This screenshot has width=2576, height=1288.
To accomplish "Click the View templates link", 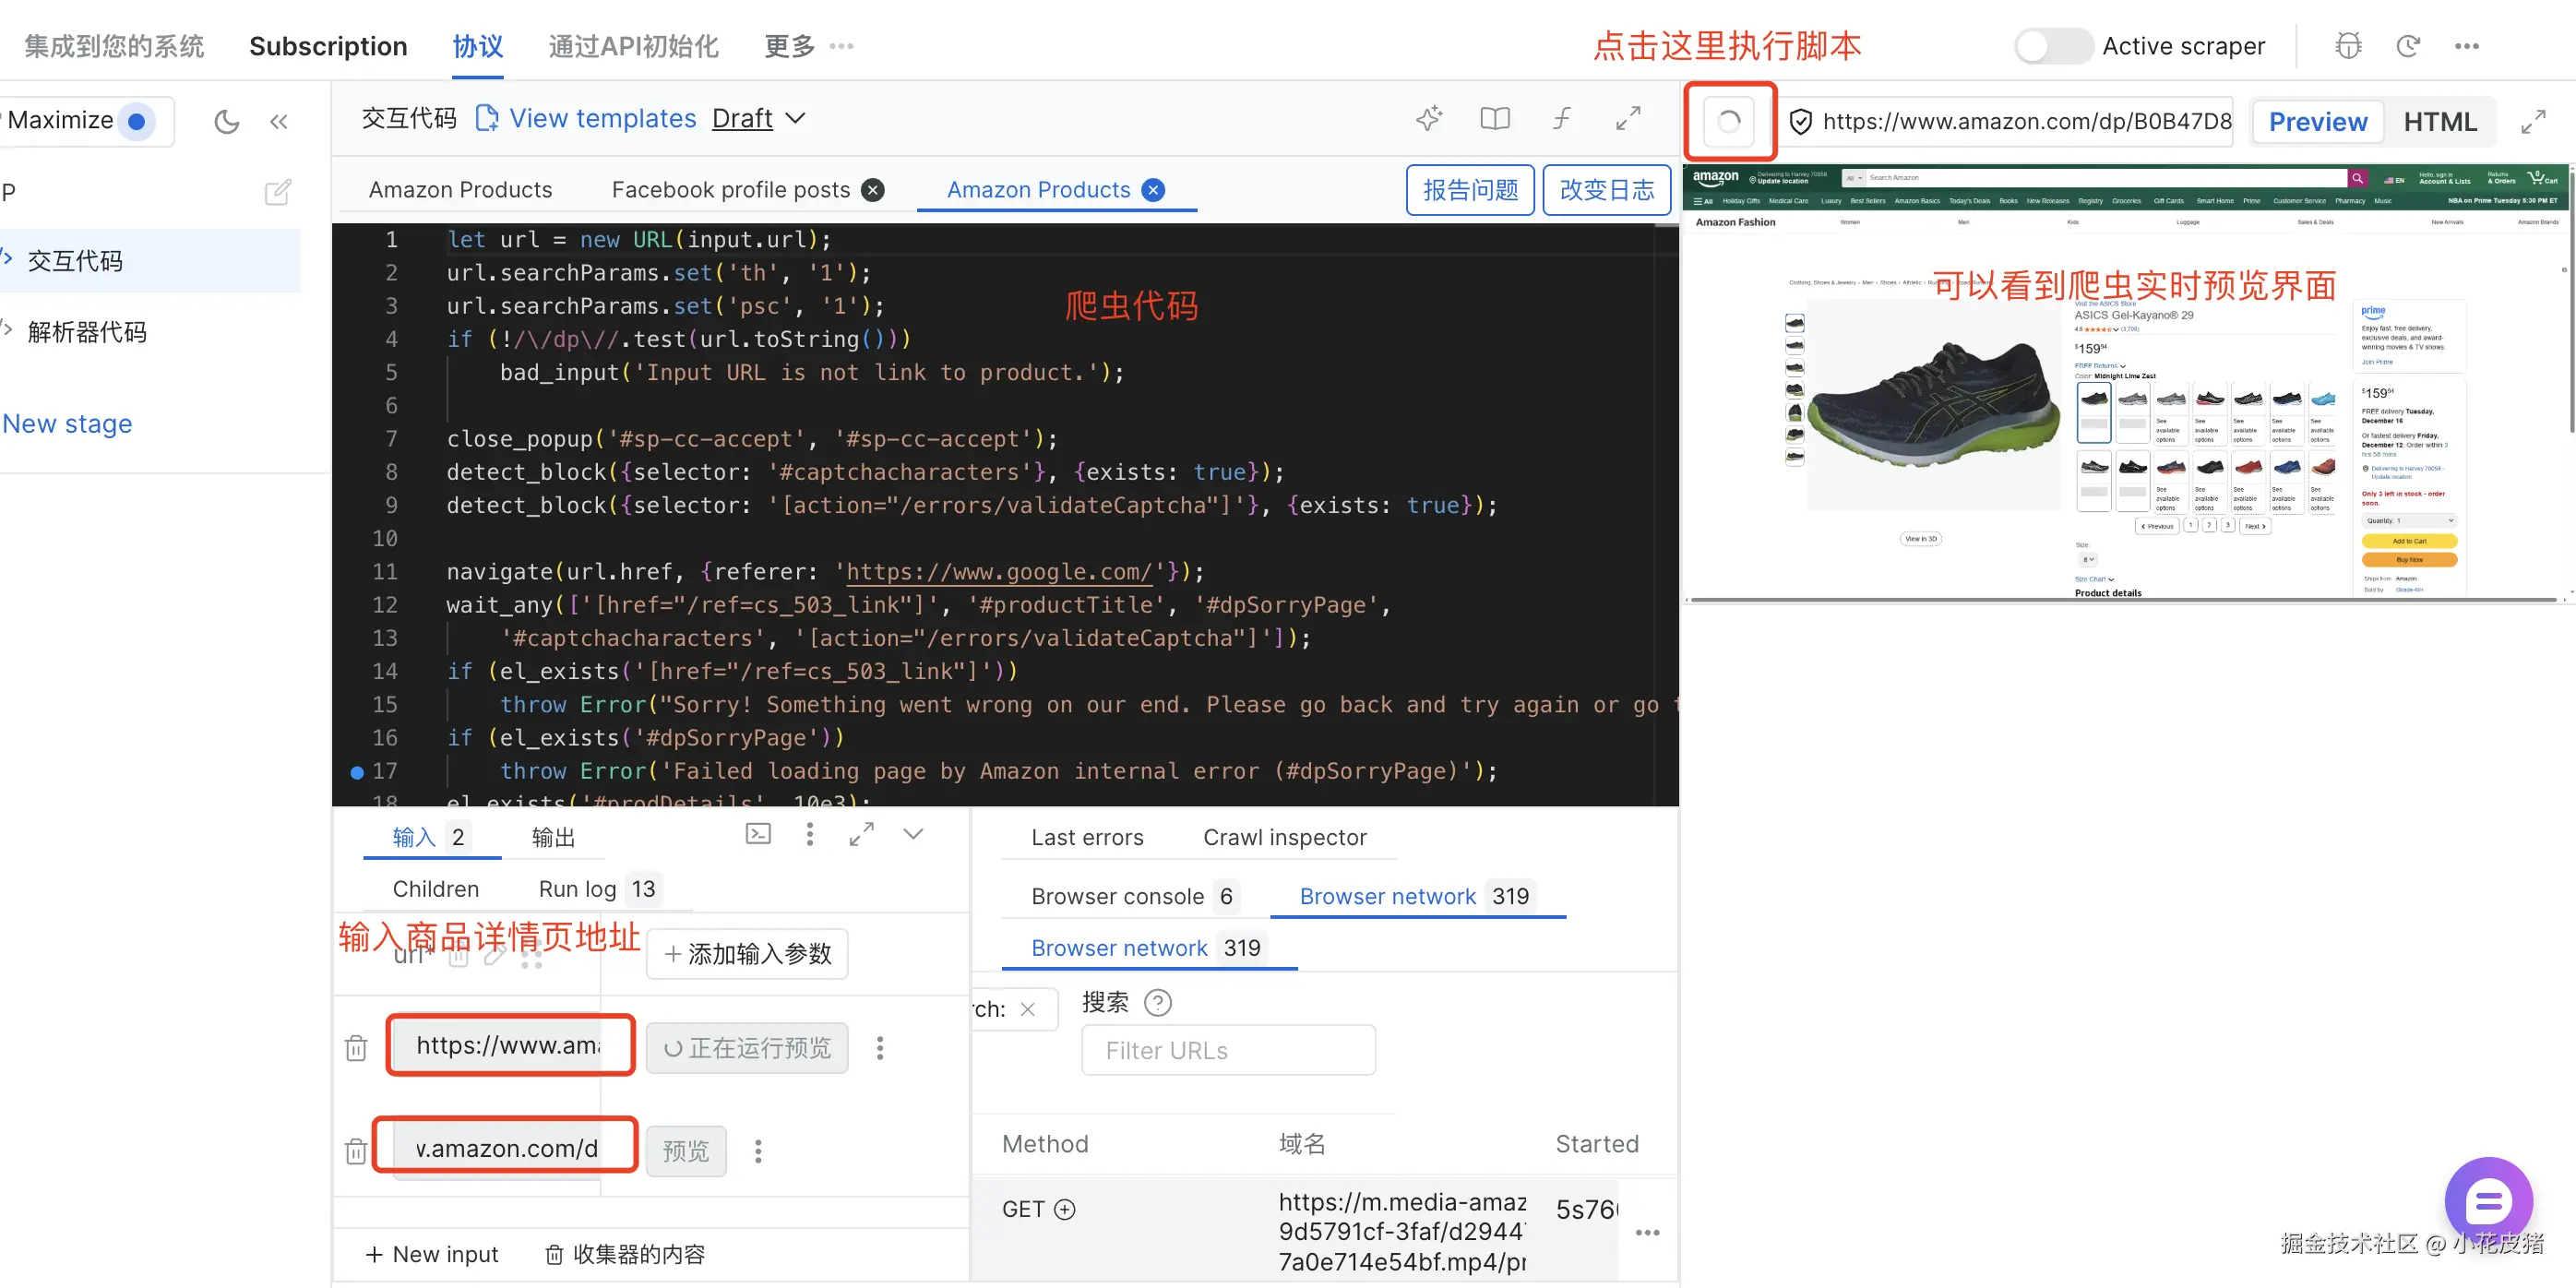I will [602, 118].
